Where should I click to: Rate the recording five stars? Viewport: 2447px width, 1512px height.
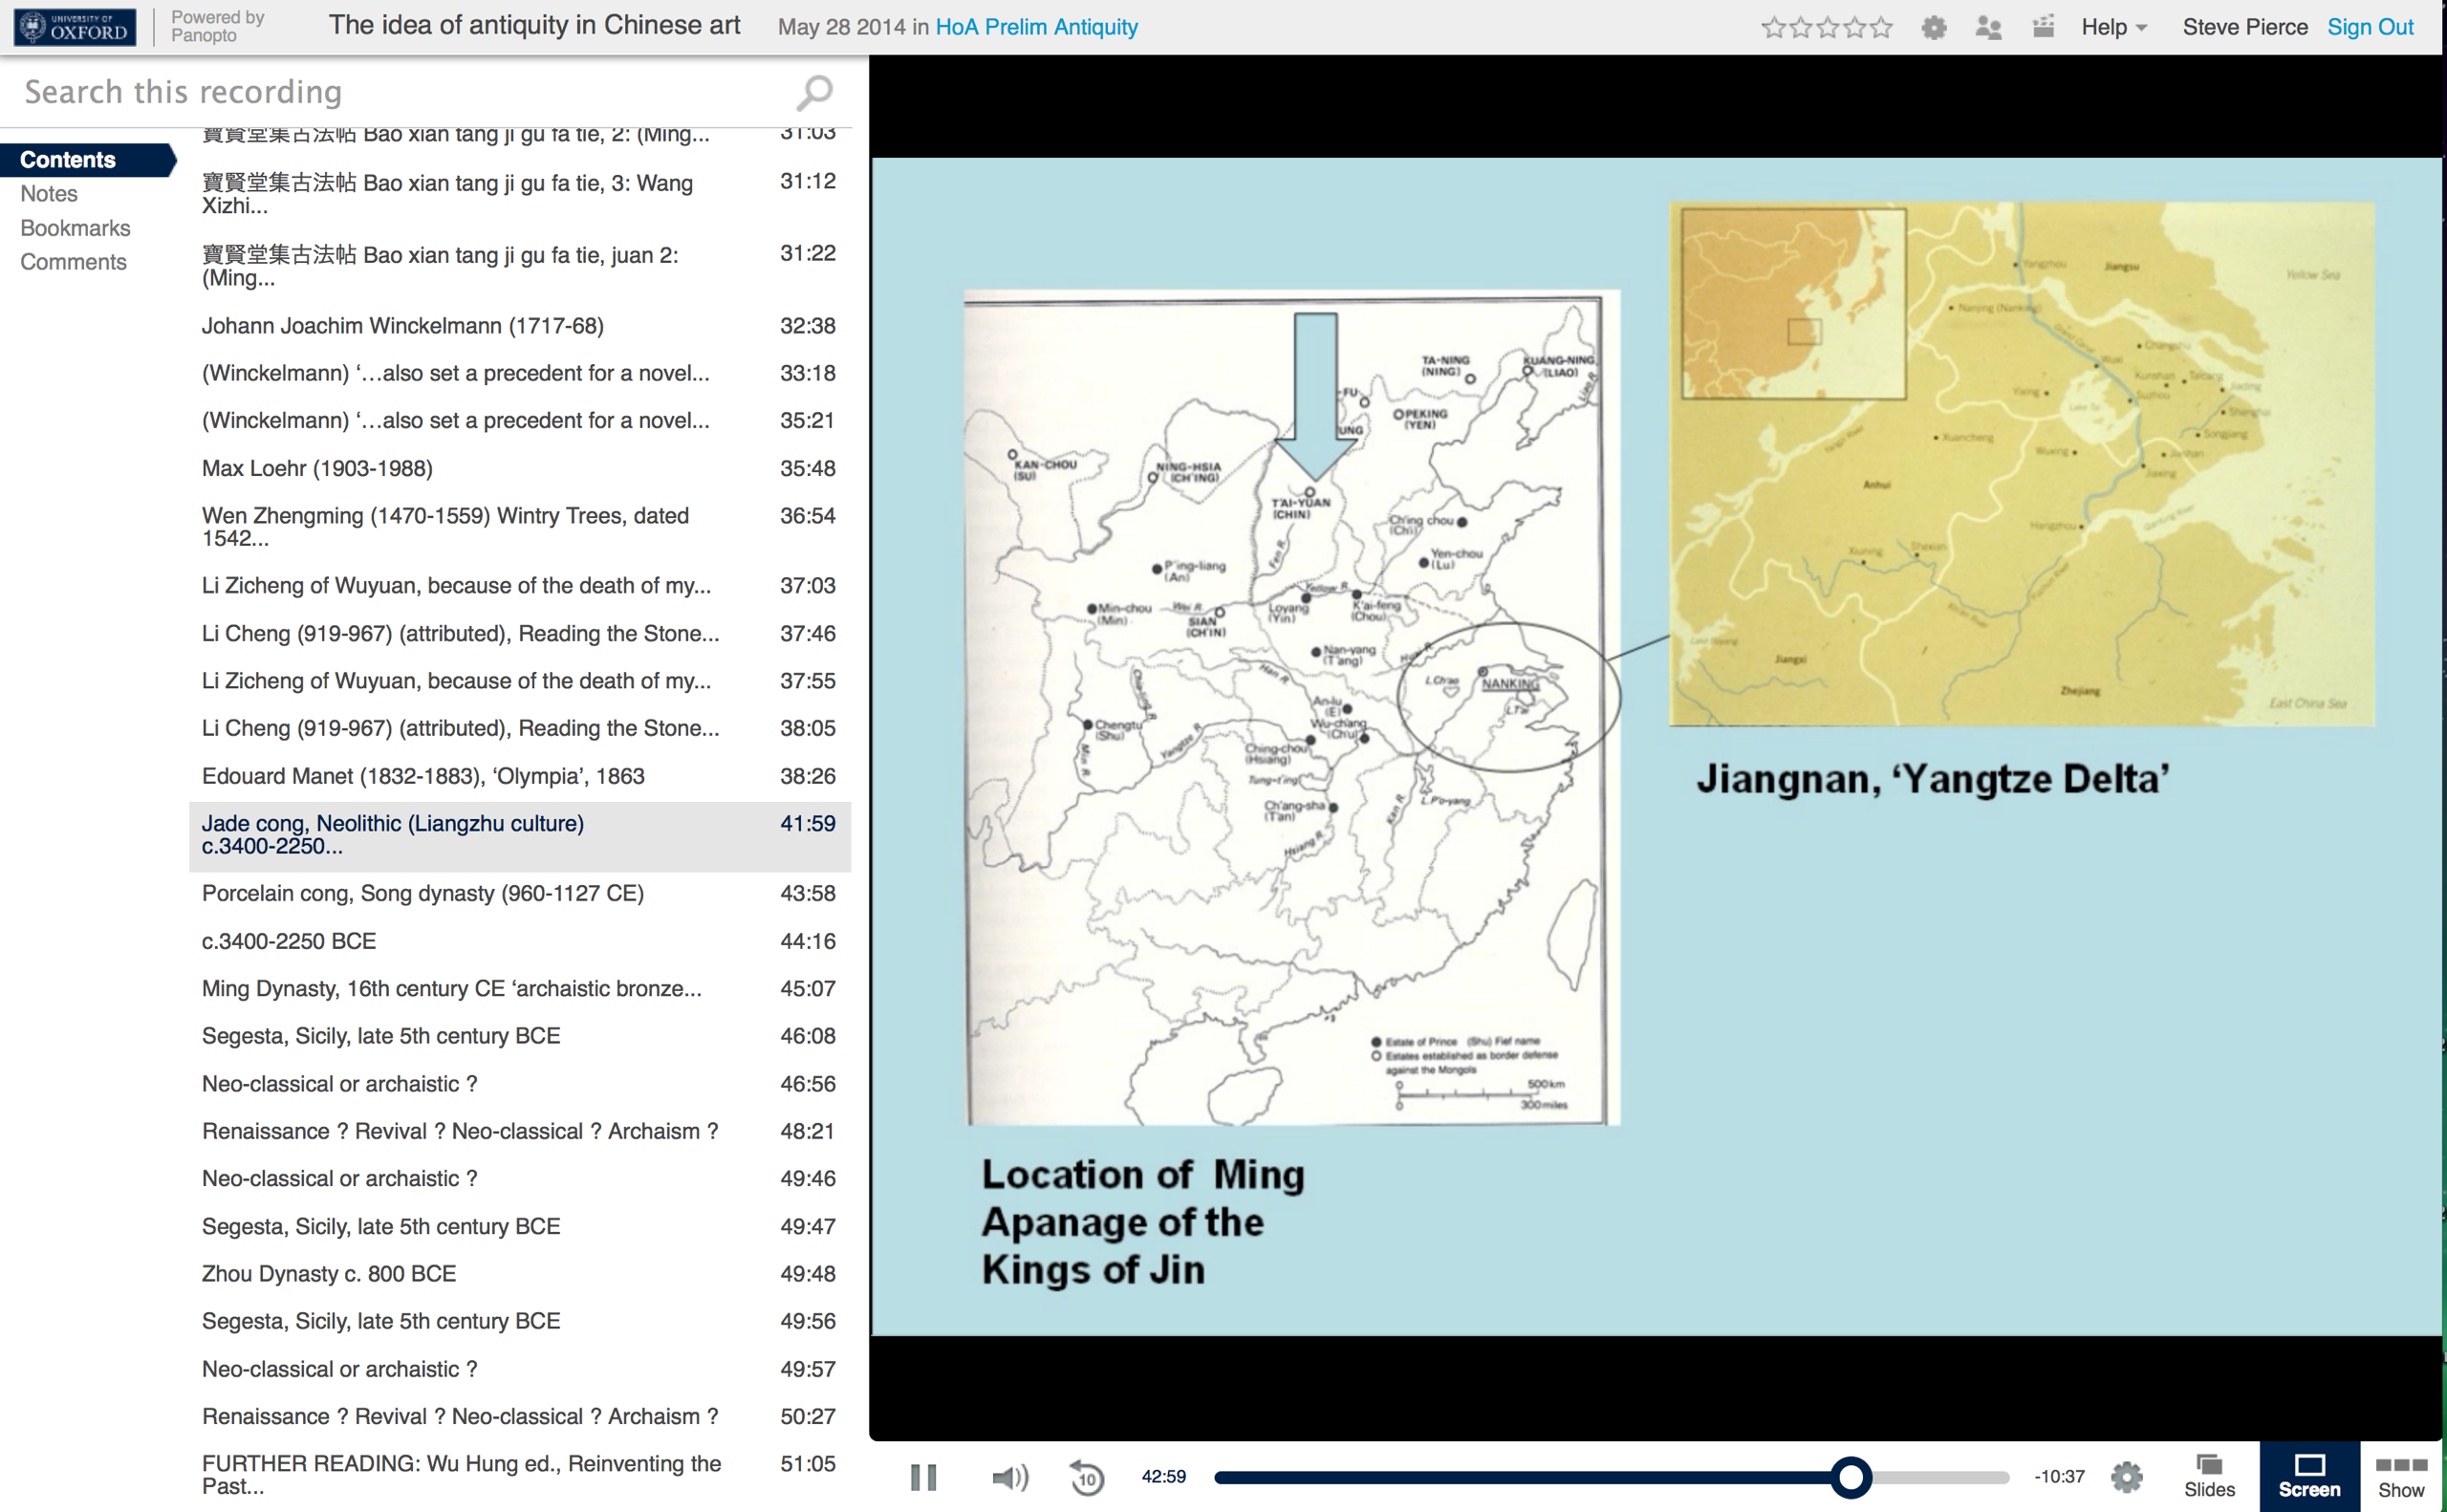1882,27
